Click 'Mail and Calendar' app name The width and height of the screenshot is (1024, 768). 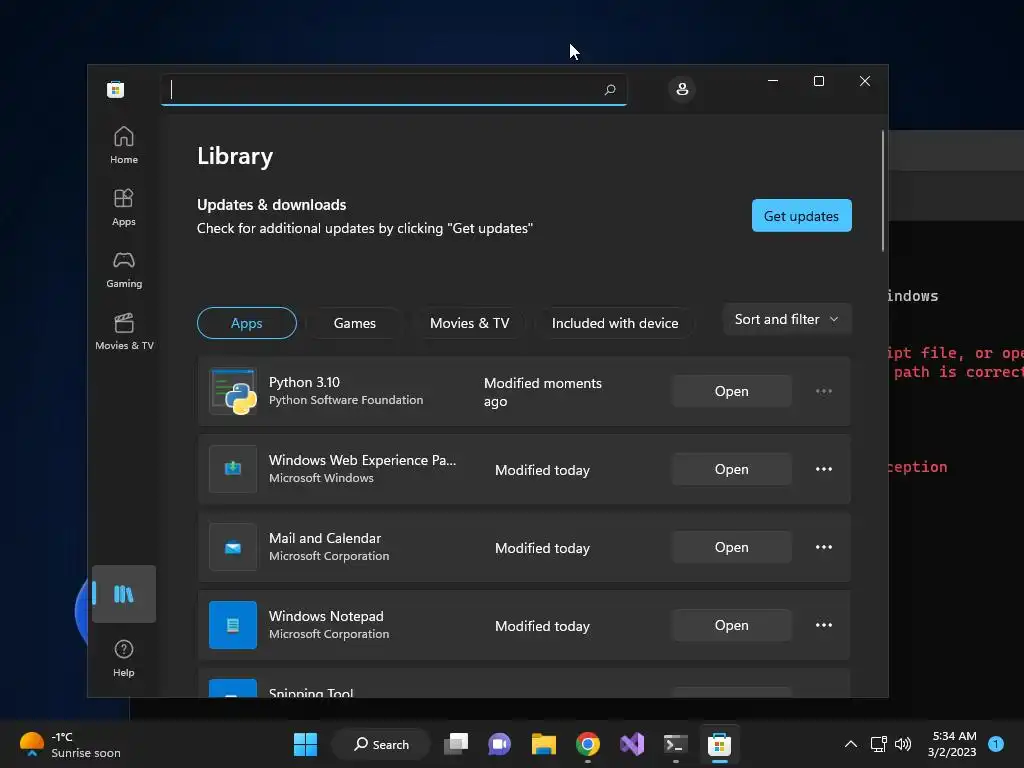325,538
